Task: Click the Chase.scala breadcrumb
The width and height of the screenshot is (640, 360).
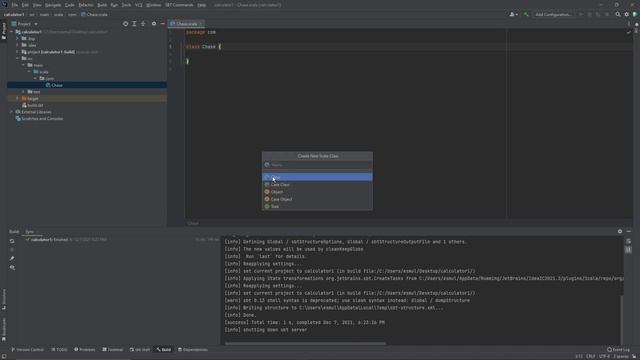Action: [94, 14]
